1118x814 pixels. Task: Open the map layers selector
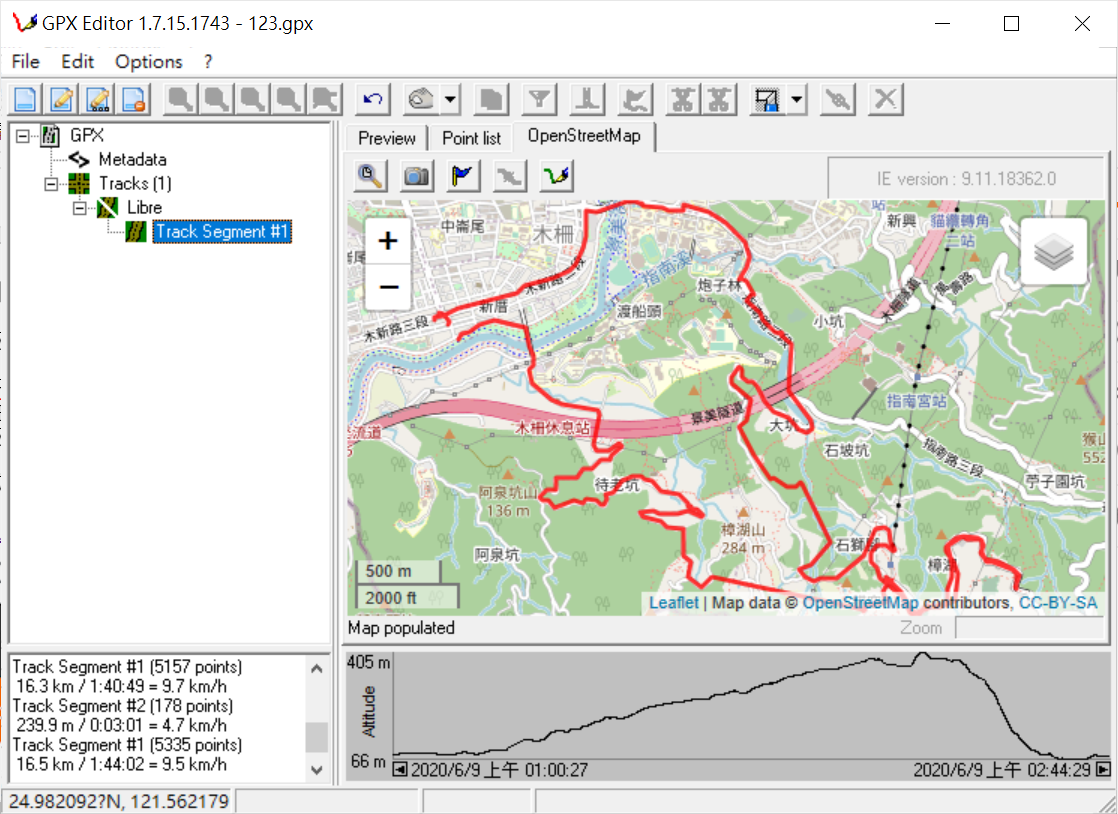1054,252
